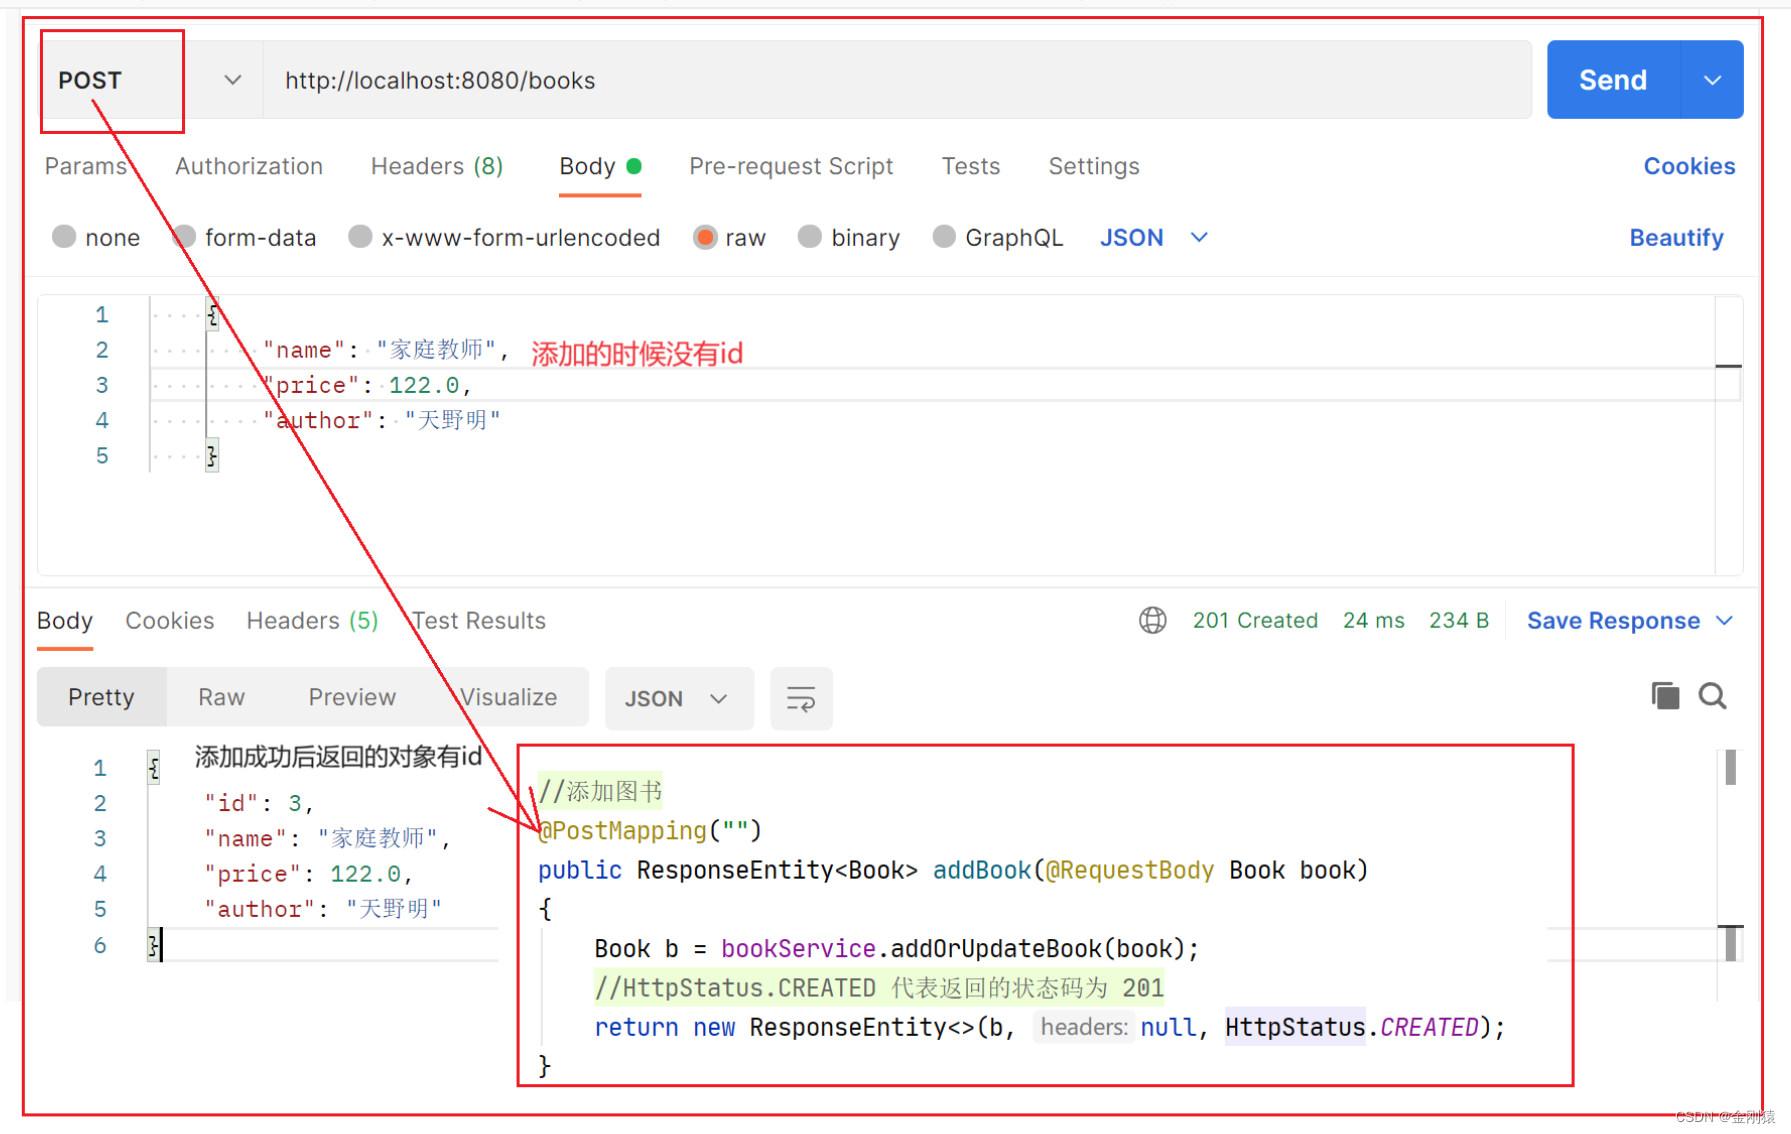Select the response Body tab
Image resolution: width=1791 pixels, height=1134 pixels.
pyautogui.click(x=65, y=621)
